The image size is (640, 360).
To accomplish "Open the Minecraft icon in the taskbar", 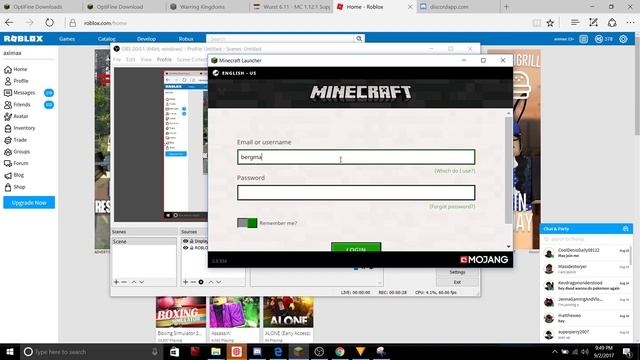I will (298, 351).
